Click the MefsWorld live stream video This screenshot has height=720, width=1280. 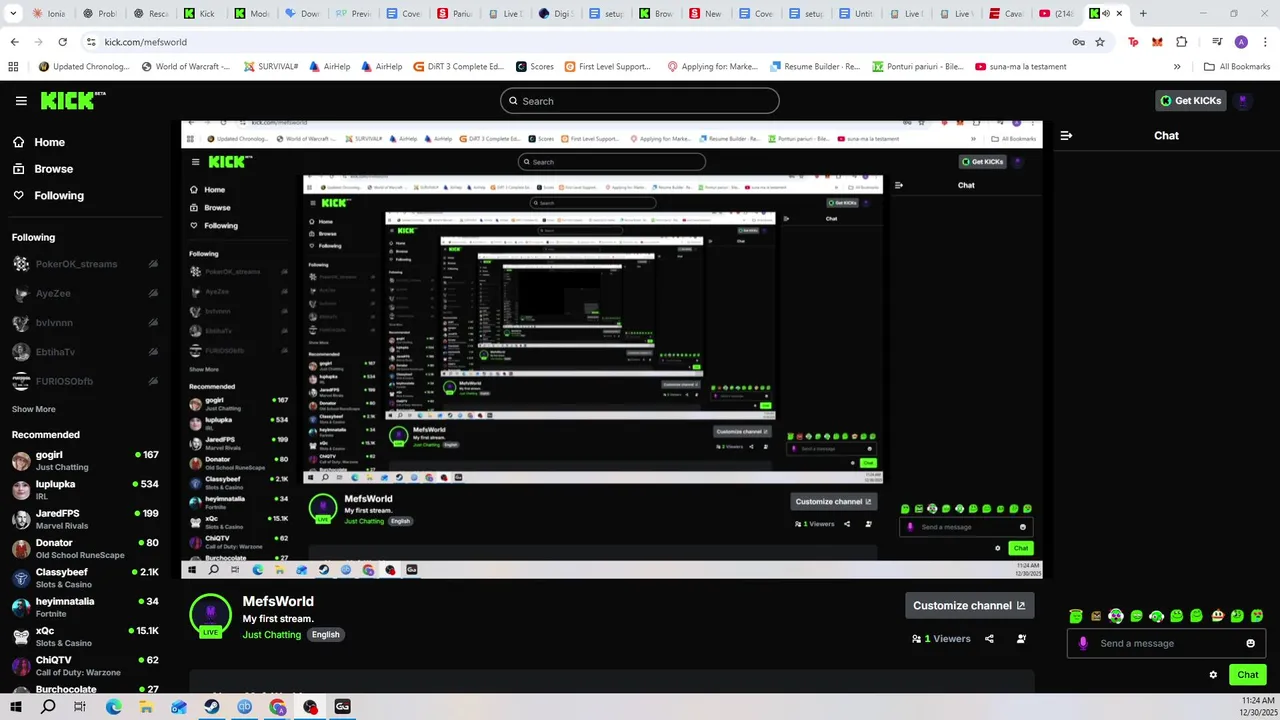click(x=612, y=349)
